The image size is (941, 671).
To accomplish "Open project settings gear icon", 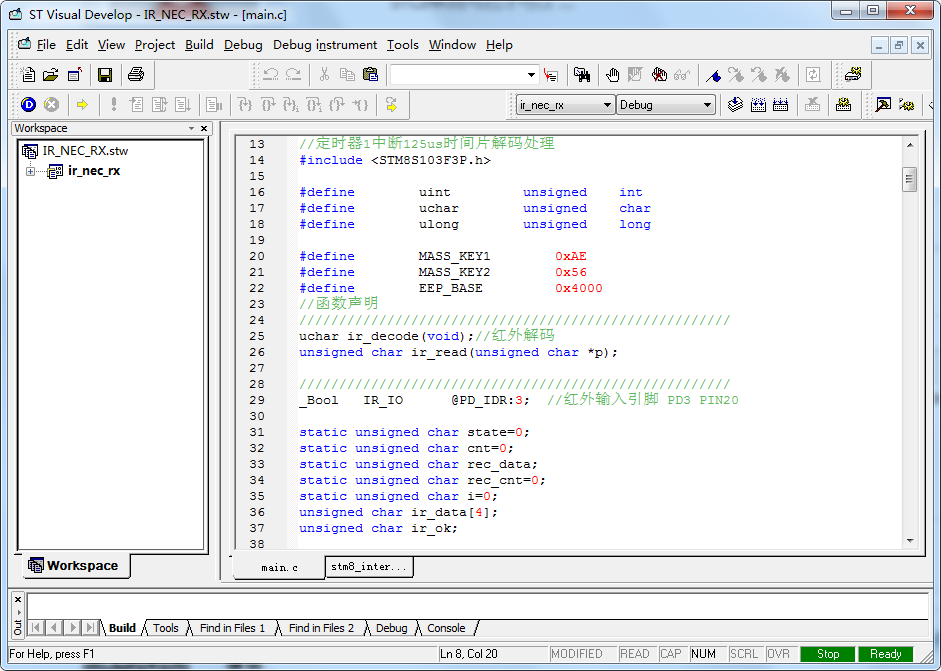I will tap(843, 104).
